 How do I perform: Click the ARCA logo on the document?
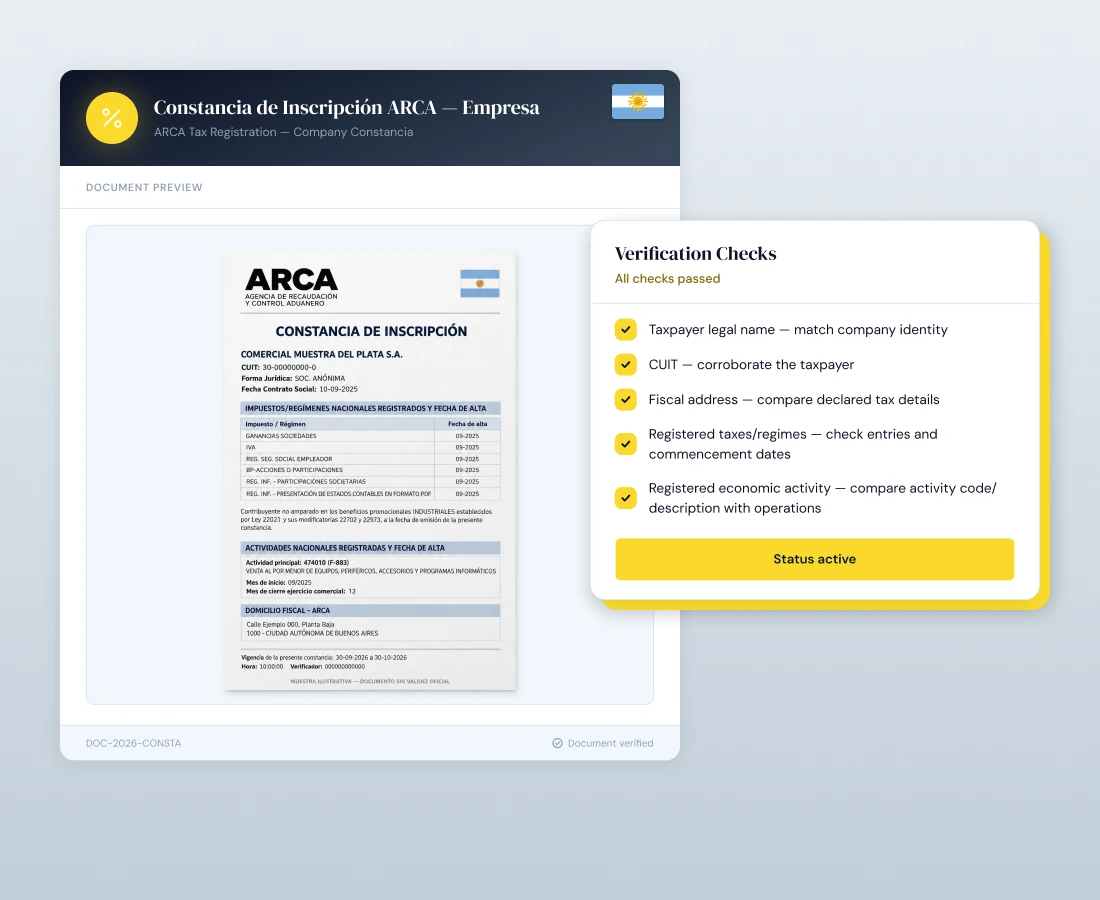[x=291, y=286]
